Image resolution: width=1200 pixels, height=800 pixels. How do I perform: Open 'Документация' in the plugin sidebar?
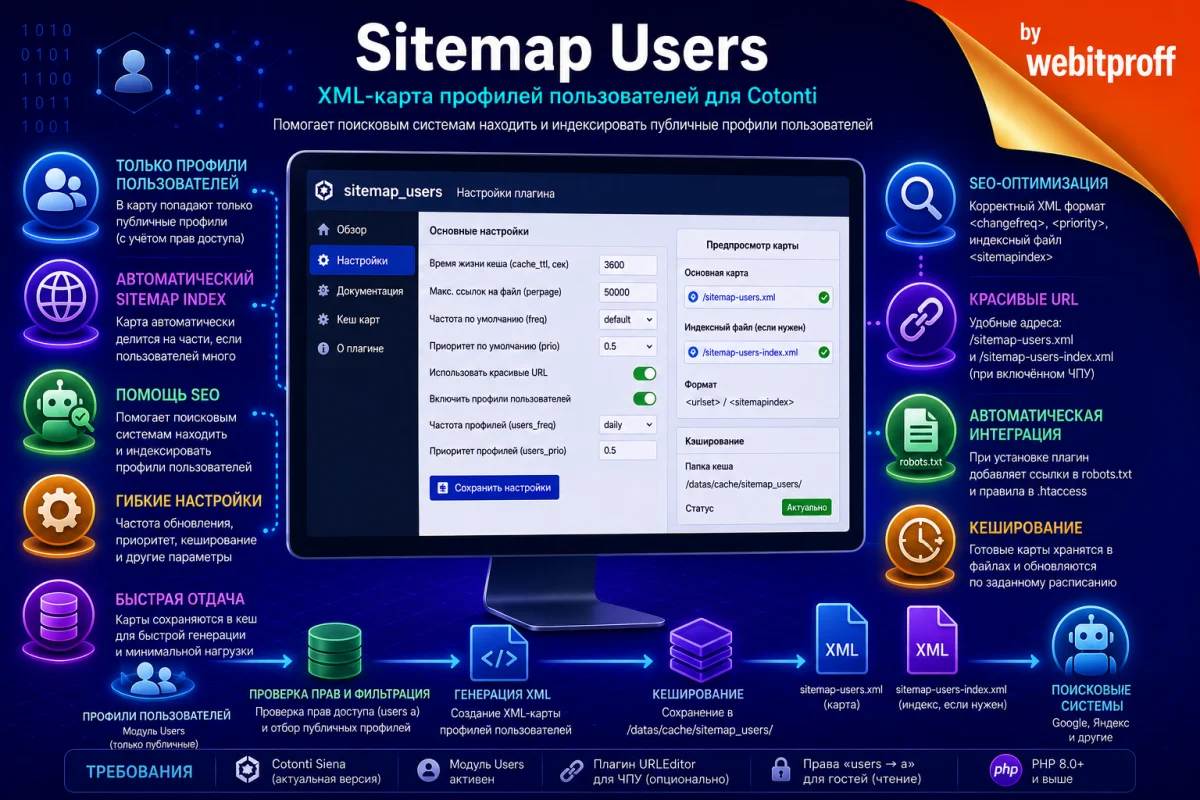pyautogui.click(x=361, y=290)
